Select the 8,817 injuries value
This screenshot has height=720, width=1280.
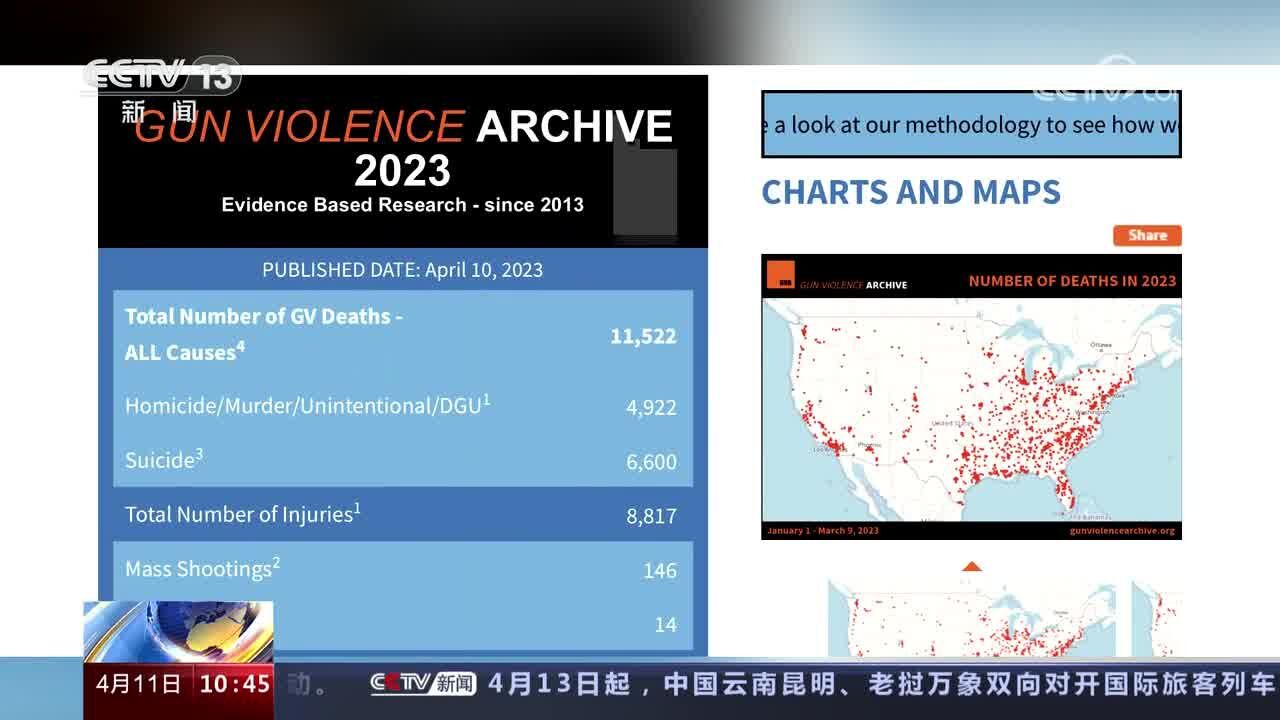pyautogui.click(x=651, y=516)
